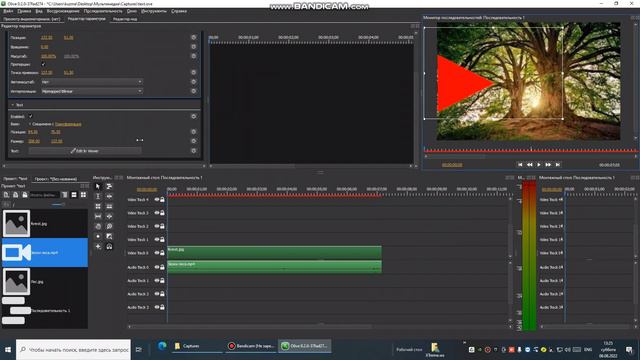Screen dimensions: 640x360
Task: Click the Edit in Viewer text button
Action: point(85,151)
